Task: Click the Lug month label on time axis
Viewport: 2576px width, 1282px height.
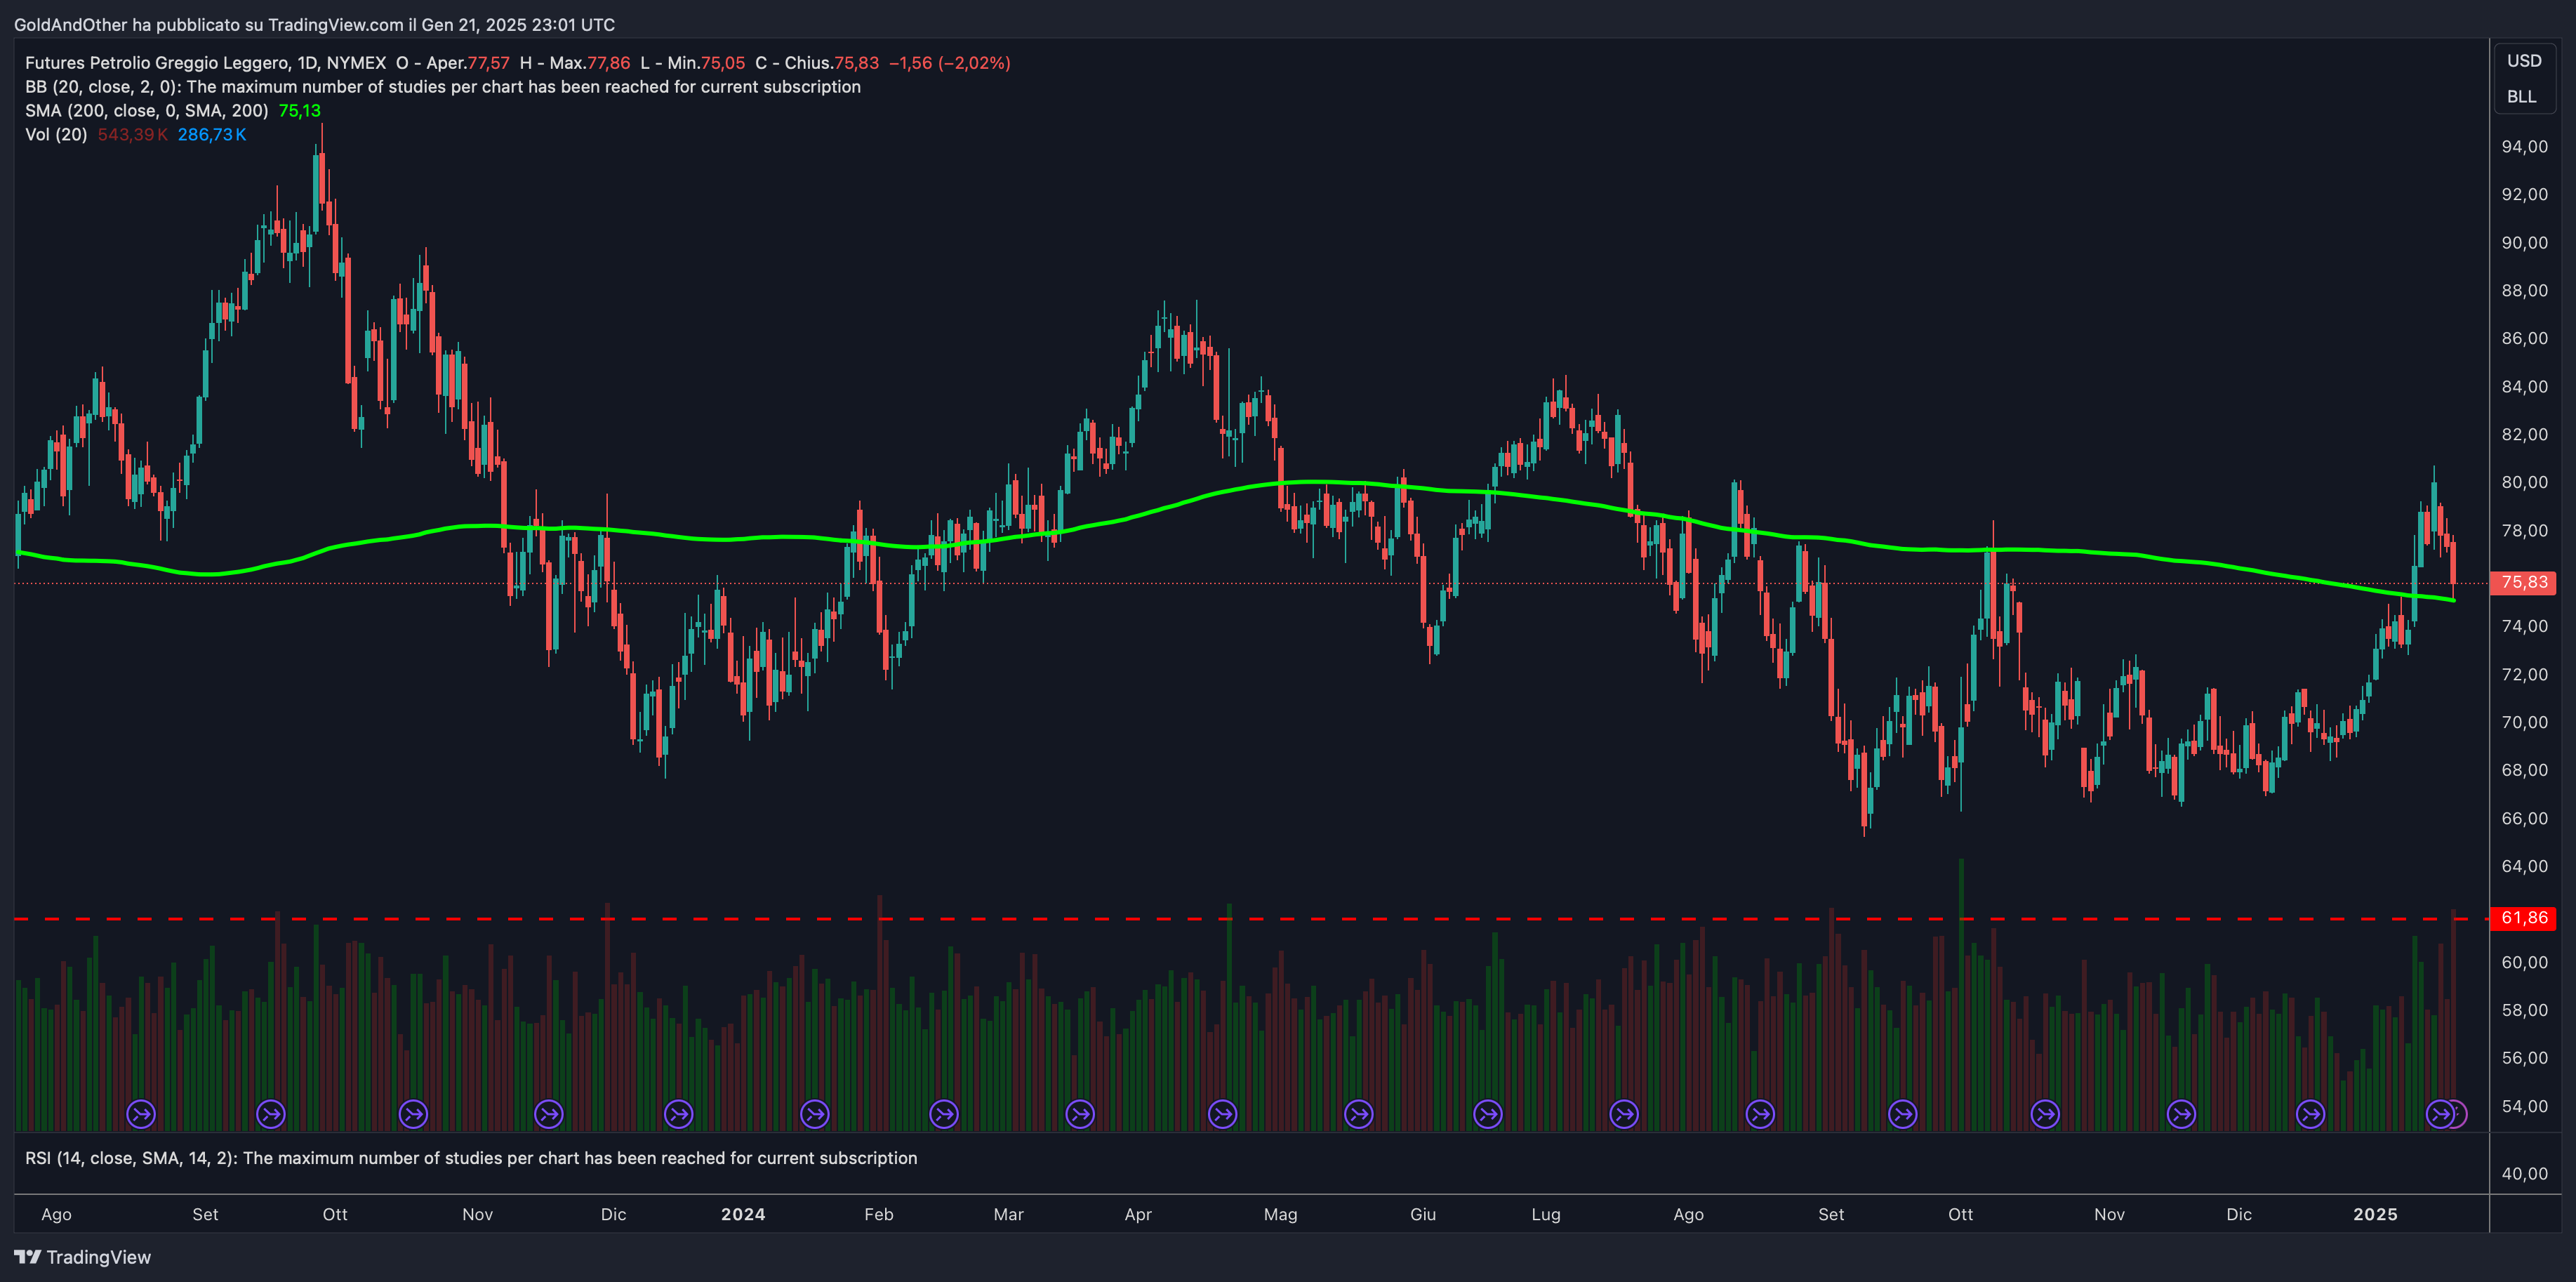Action: click(x=1546, y=1214)
